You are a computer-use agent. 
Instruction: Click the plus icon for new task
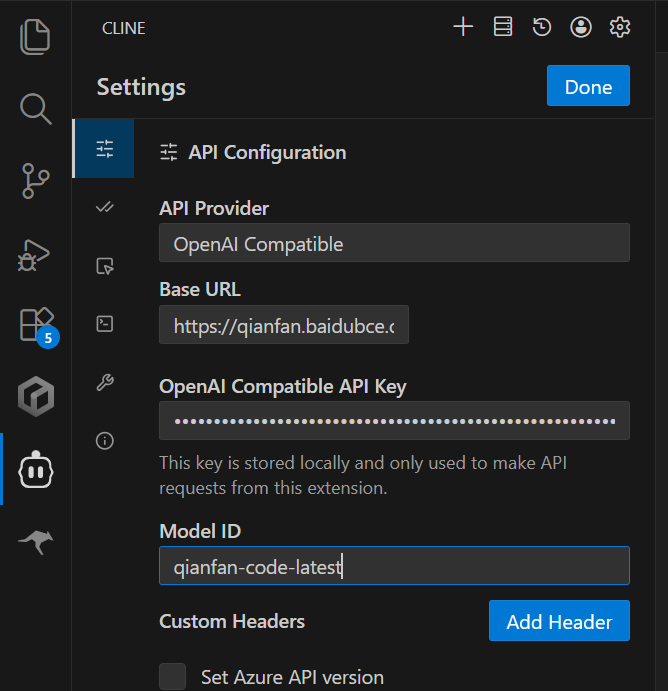[x=462, y=28]
